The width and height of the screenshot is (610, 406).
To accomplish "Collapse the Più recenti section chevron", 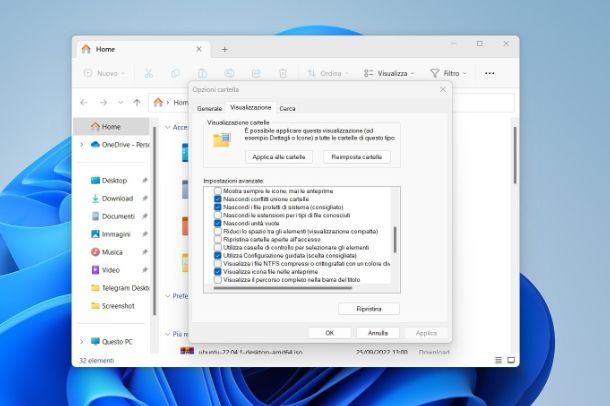I will pos(168,334).
